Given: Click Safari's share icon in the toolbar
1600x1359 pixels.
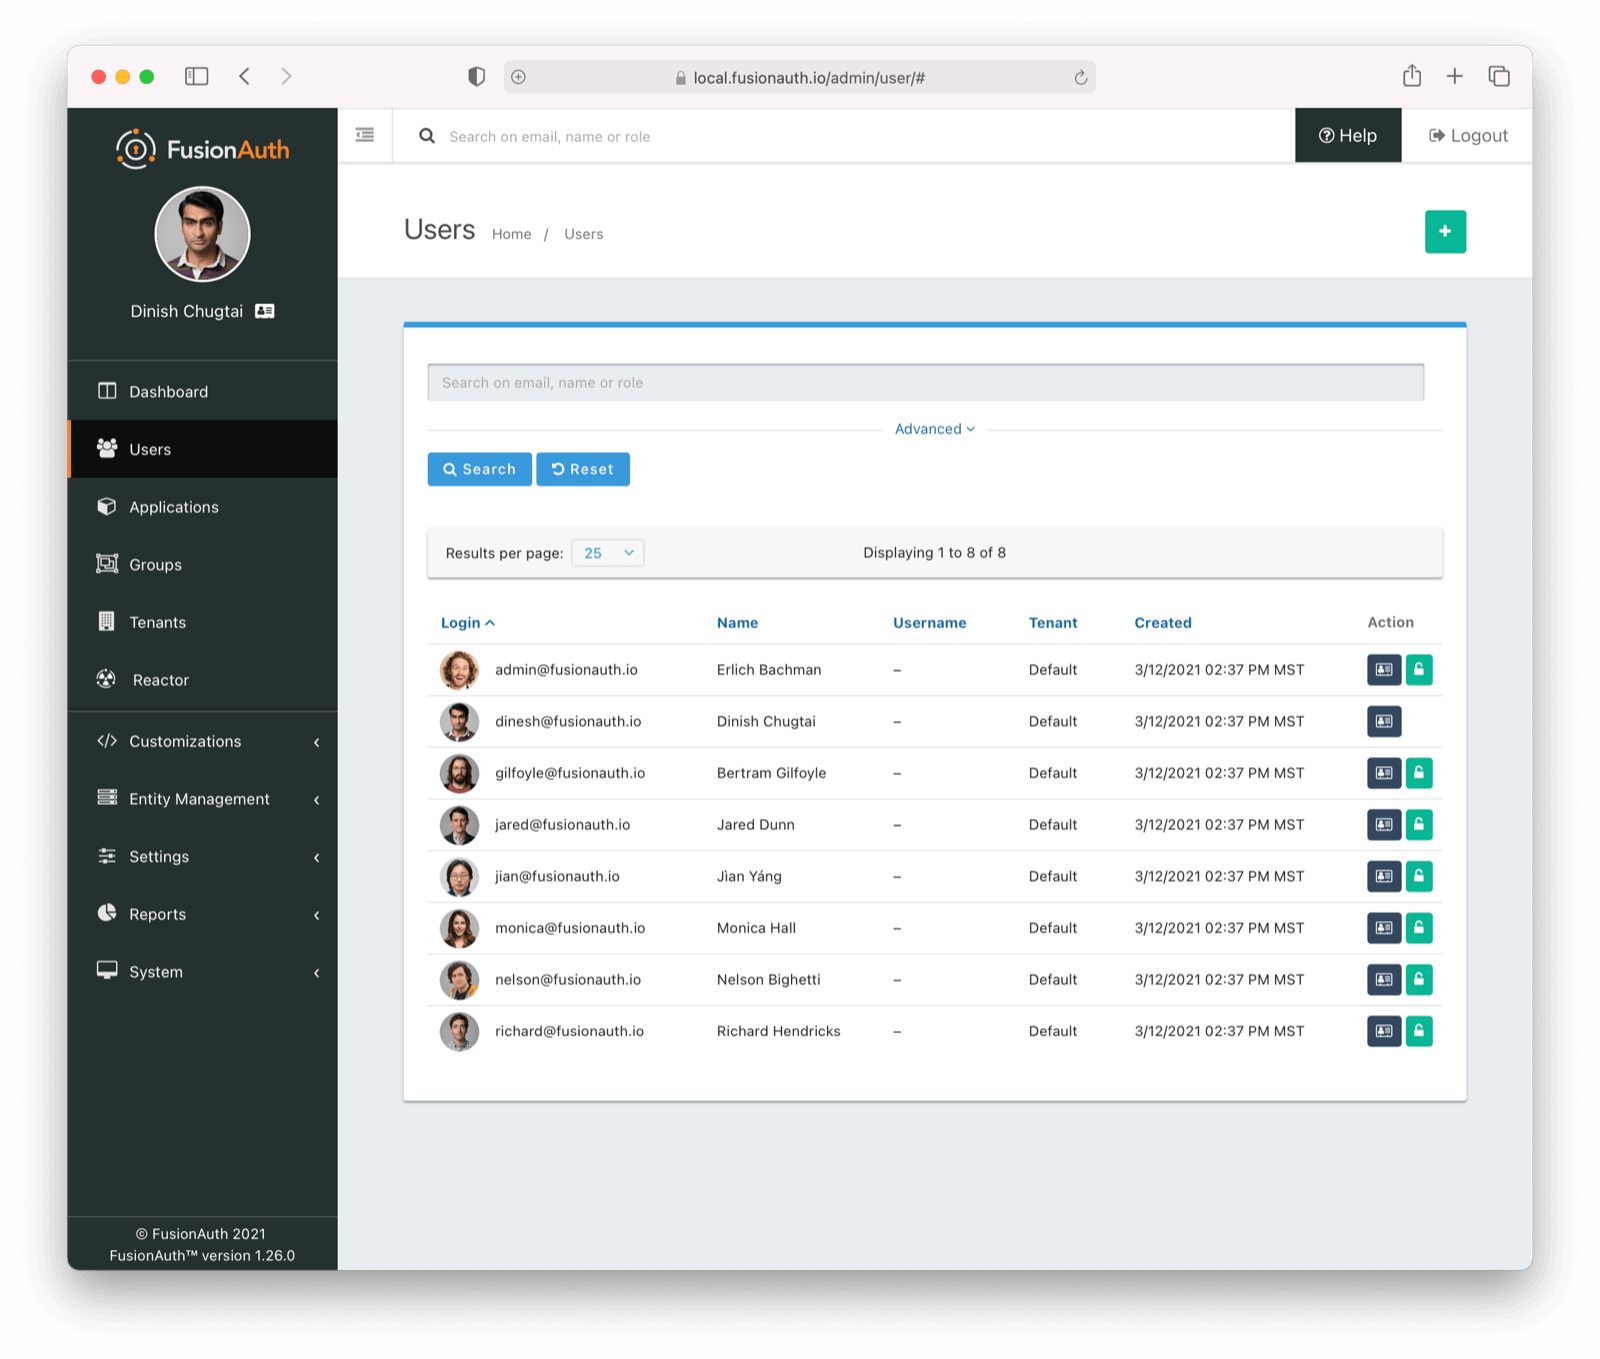Looking at the screenshot, I should coord(1411,76).
